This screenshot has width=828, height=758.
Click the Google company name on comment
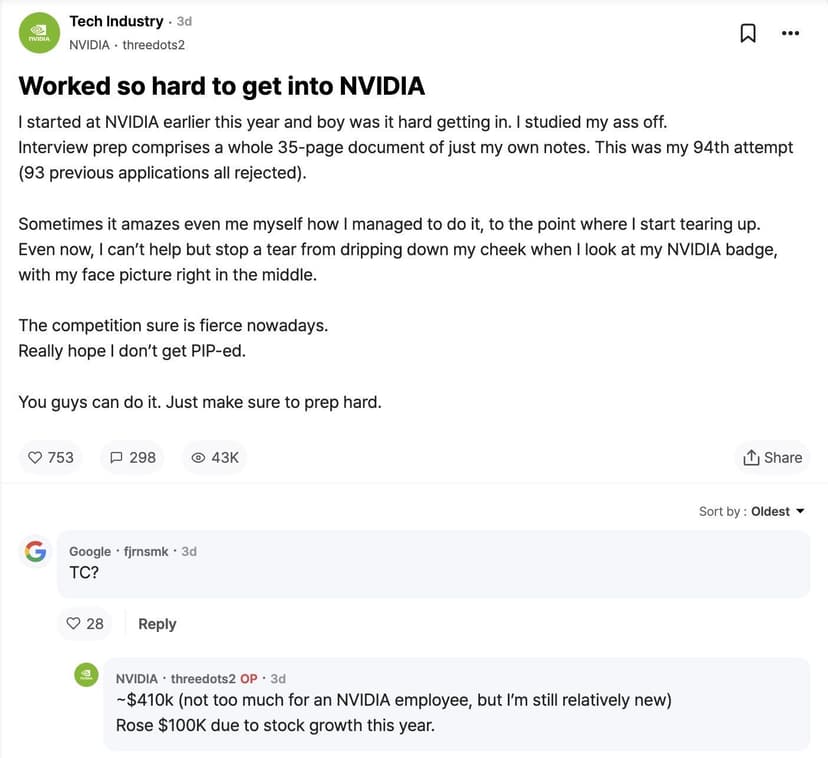pos(90,551)
